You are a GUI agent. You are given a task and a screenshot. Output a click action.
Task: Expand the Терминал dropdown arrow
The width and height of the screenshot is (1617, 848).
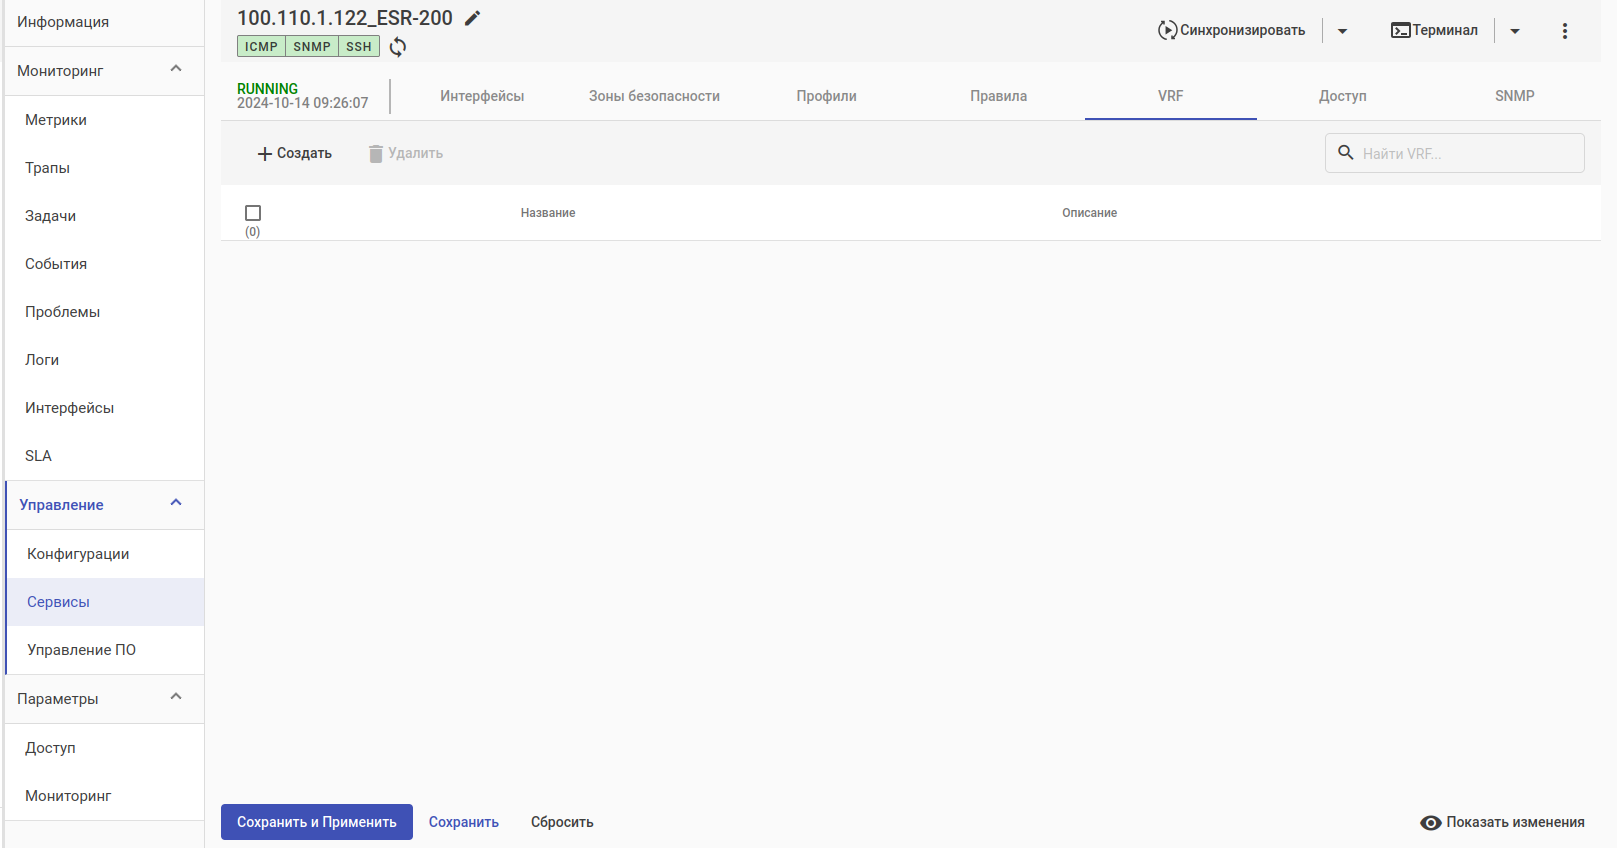(x=1515, y=31)
